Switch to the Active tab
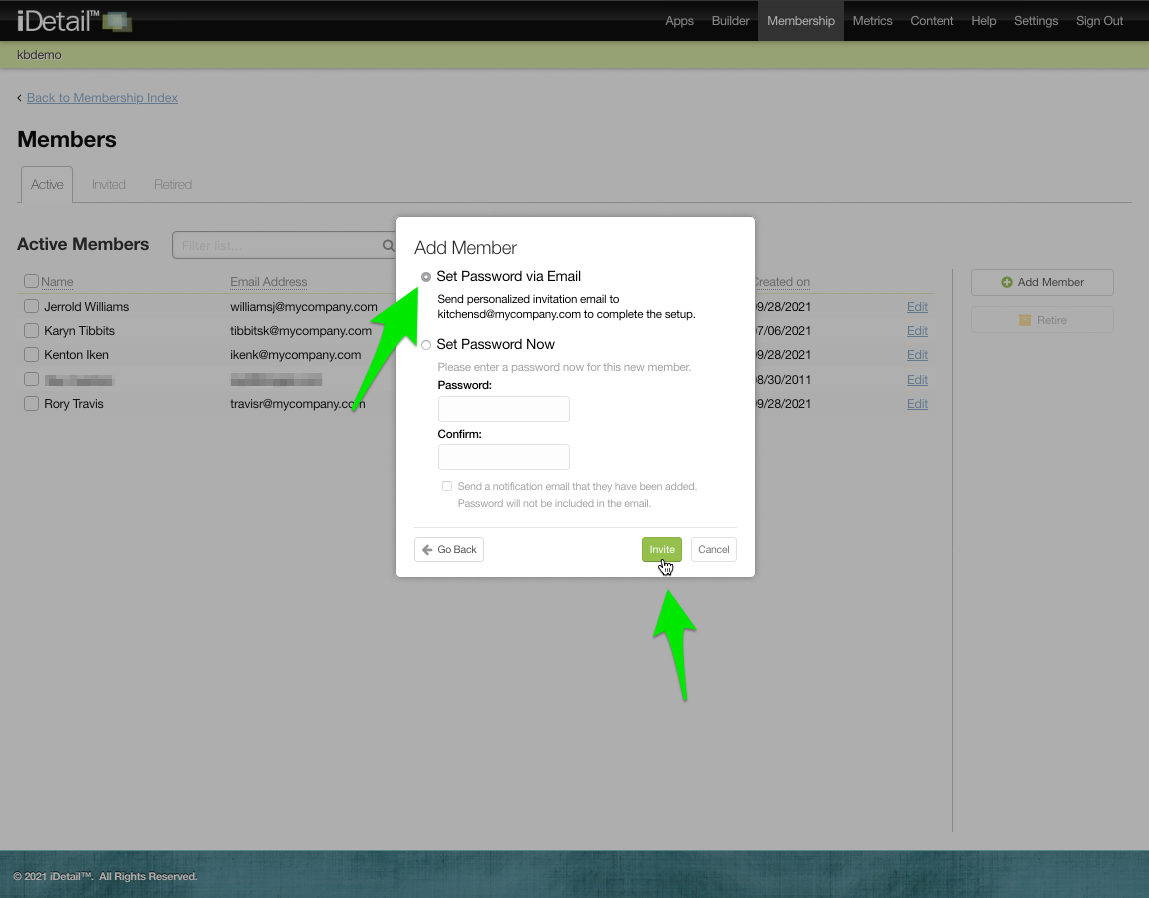 (x=47, y=185)
